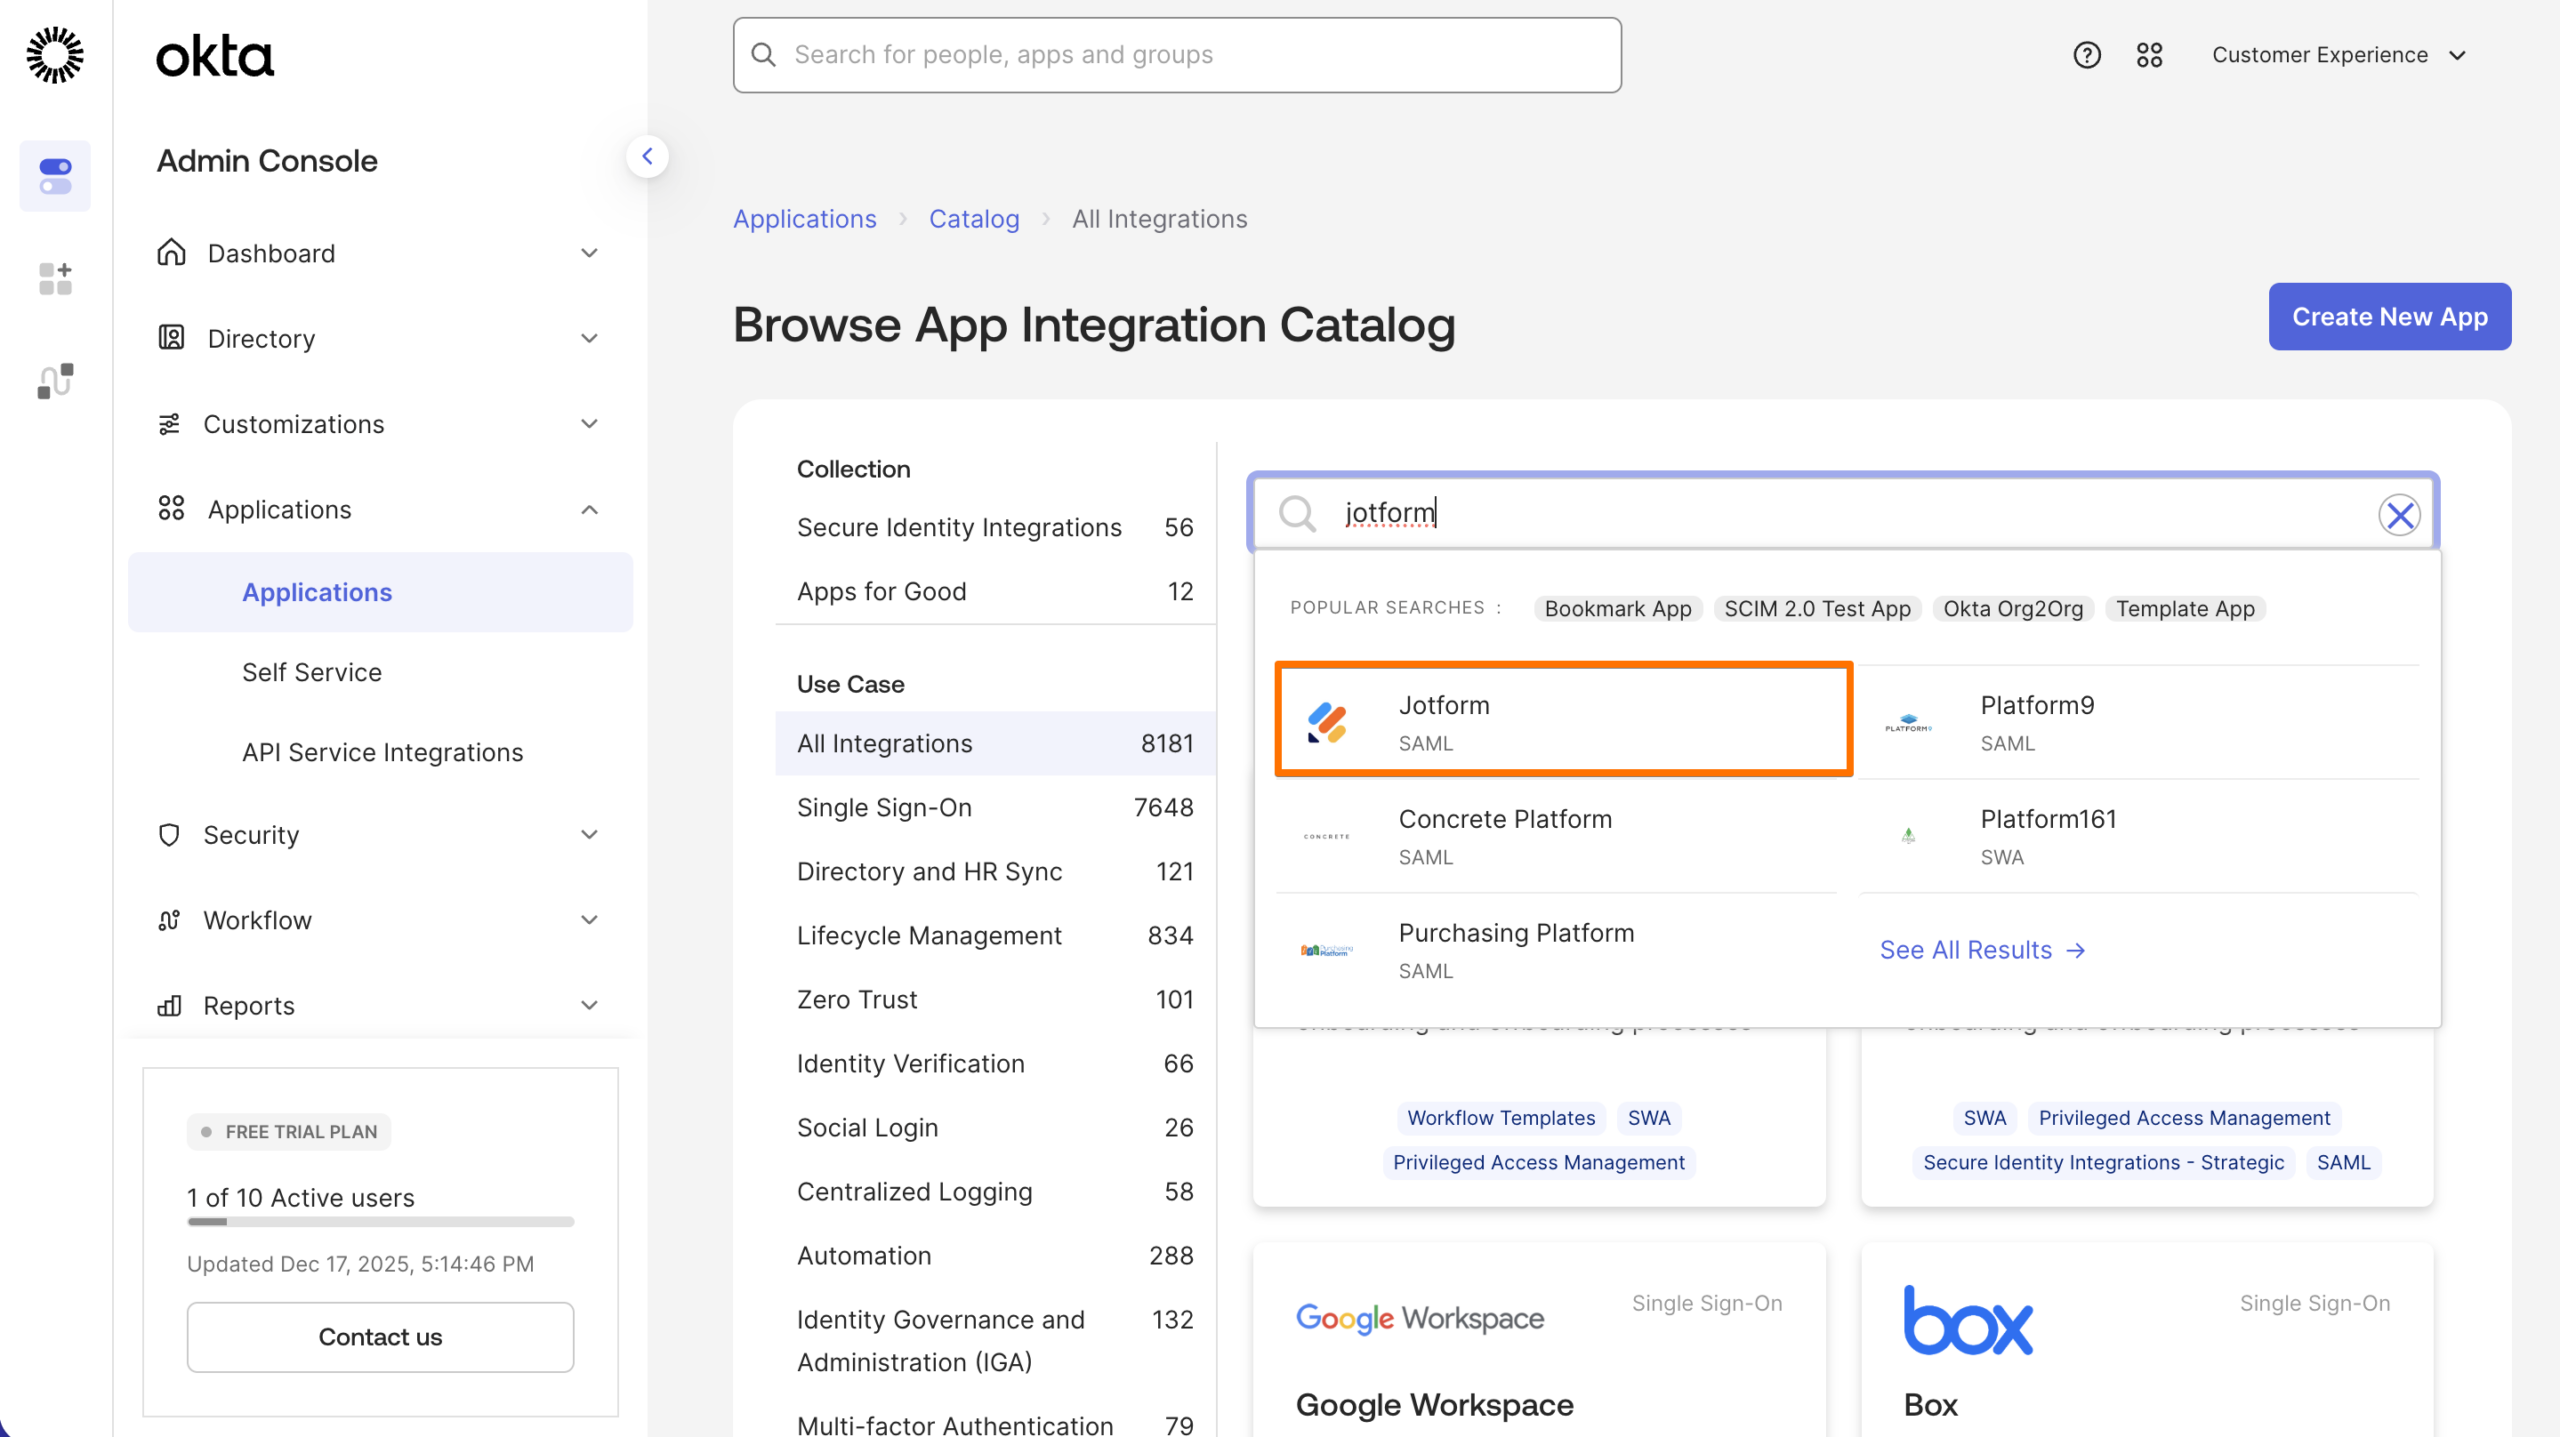
Task: Open the help question-mark icon
Action: (x=2087, y=55)
